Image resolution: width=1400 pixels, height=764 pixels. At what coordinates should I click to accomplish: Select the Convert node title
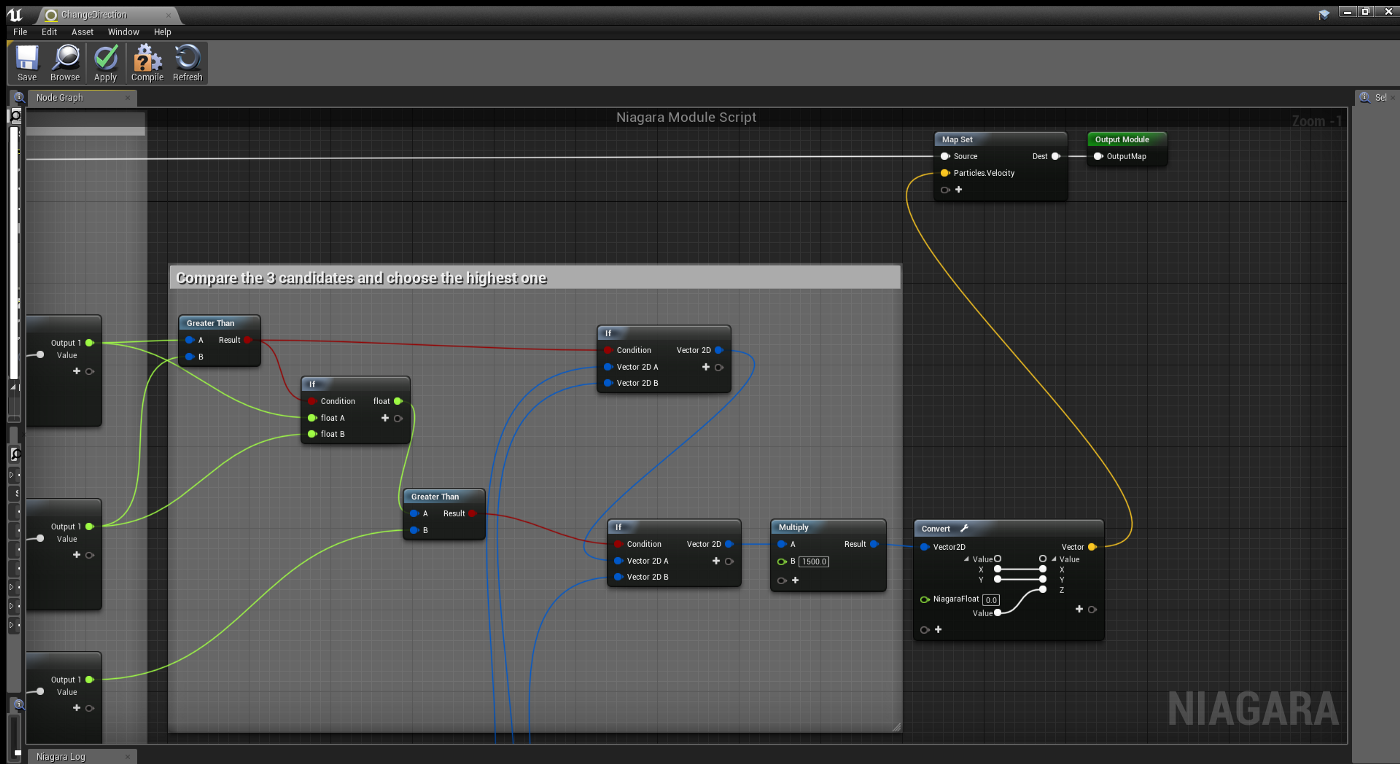point(937,528)
